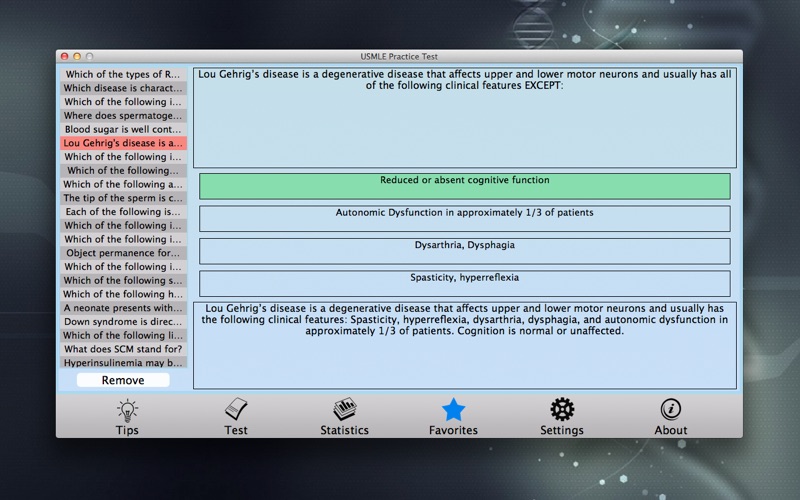Choose answer 'Autonomic Dysfunction in approximately 1/3 of patients'
This screenshot has width=800, height=500.
465,218
